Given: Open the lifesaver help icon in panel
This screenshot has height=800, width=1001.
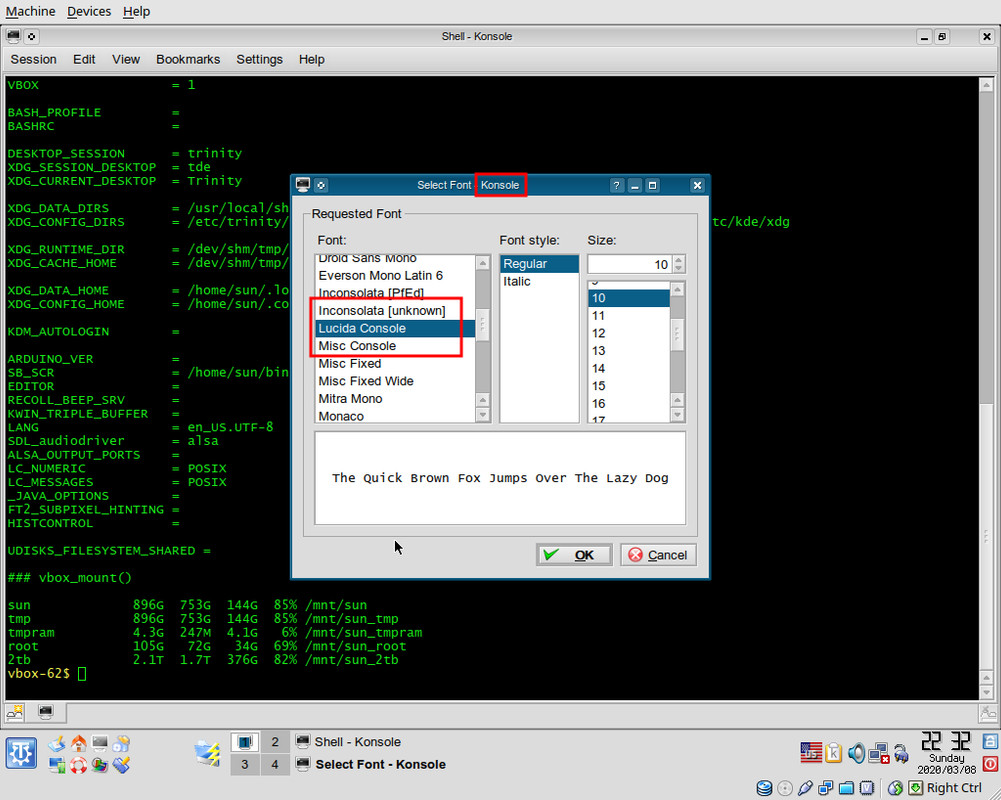Looking at the screenshot, I should point(79,765).
